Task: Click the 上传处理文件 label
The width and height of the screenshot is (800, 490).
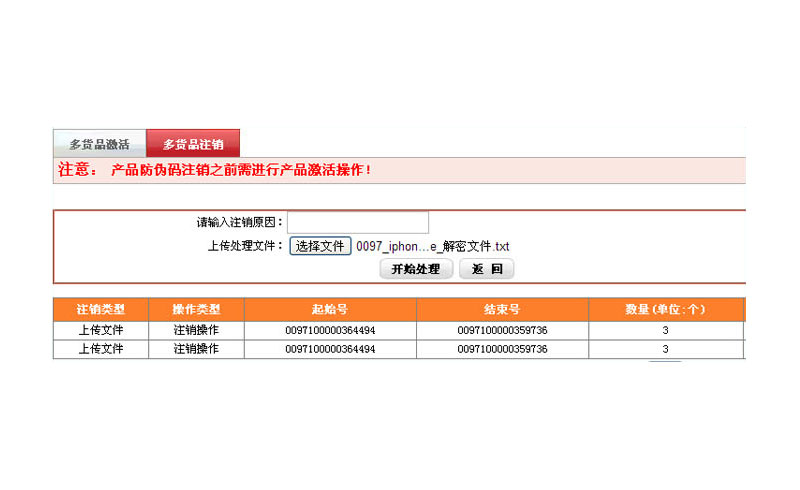Action: (245, 246)
